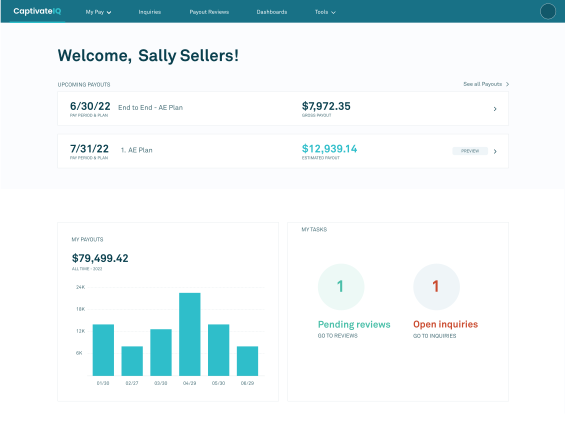
Task: Click the Pending reviews count circle
Action: (341, 287)
